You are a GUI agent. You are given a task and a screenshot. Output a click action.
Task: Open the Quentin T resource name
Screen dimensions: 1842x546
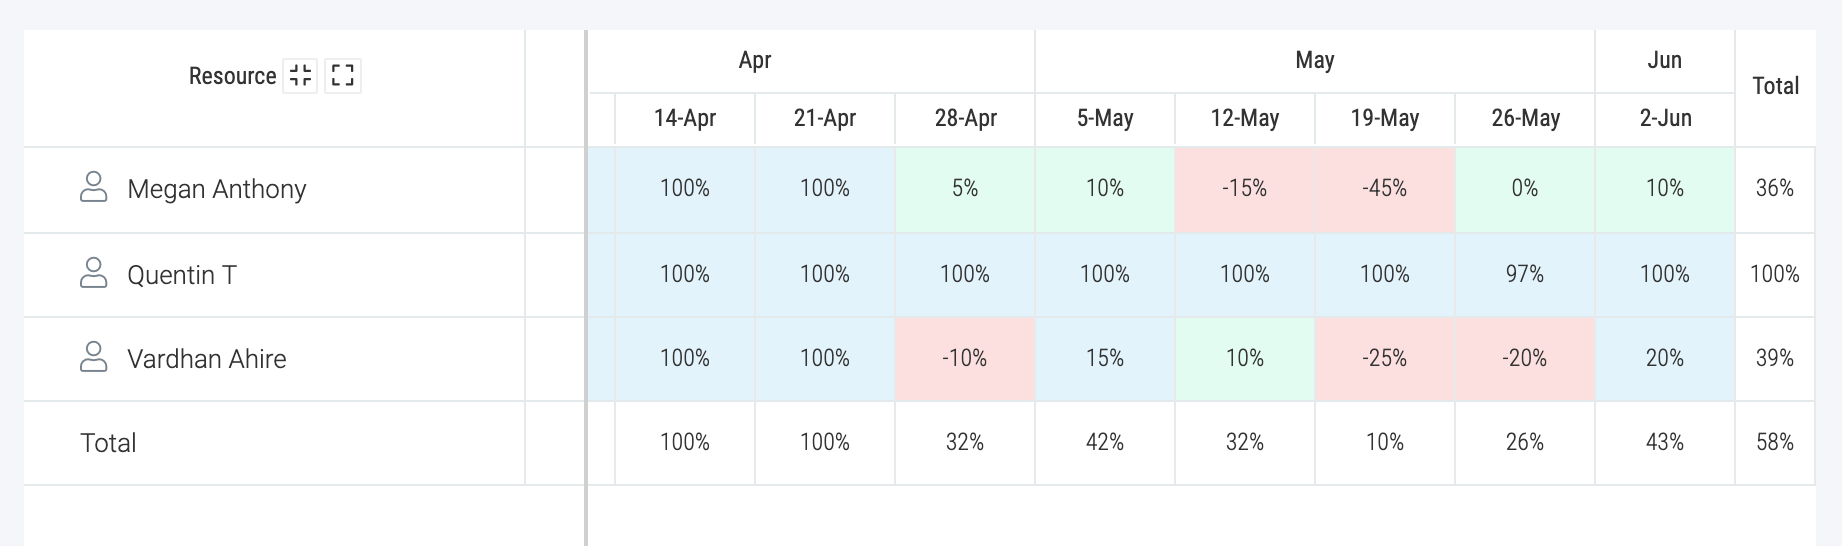[182, 275]
